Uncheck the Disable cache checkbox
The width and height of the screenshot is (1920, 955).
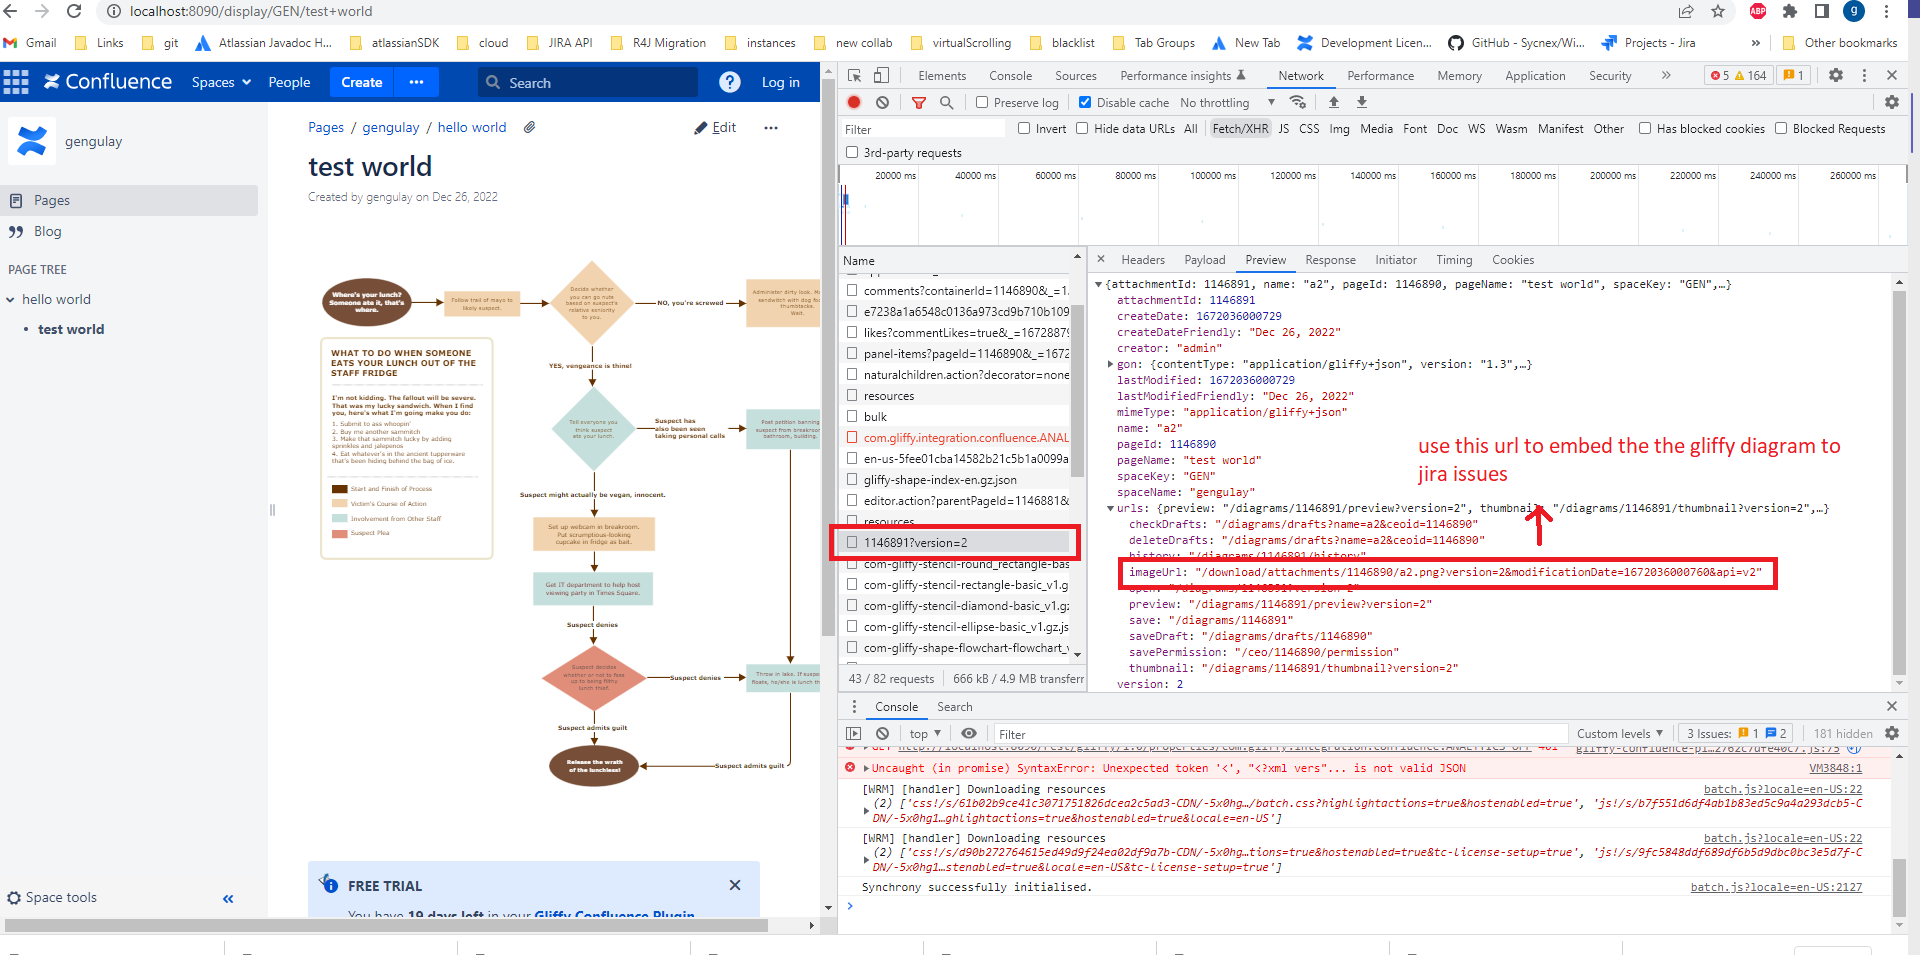coord(1085,102)
